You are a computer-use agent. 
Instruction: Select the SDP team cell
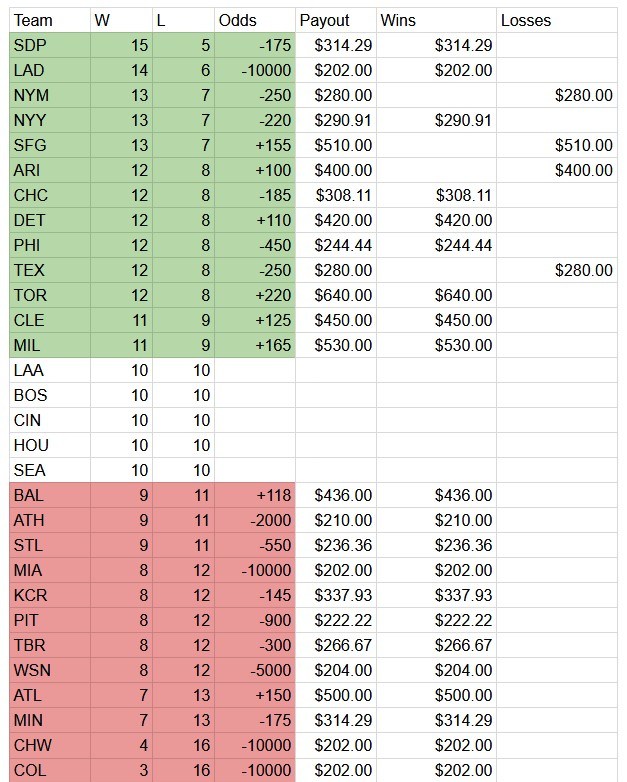(x=48, y=46)
